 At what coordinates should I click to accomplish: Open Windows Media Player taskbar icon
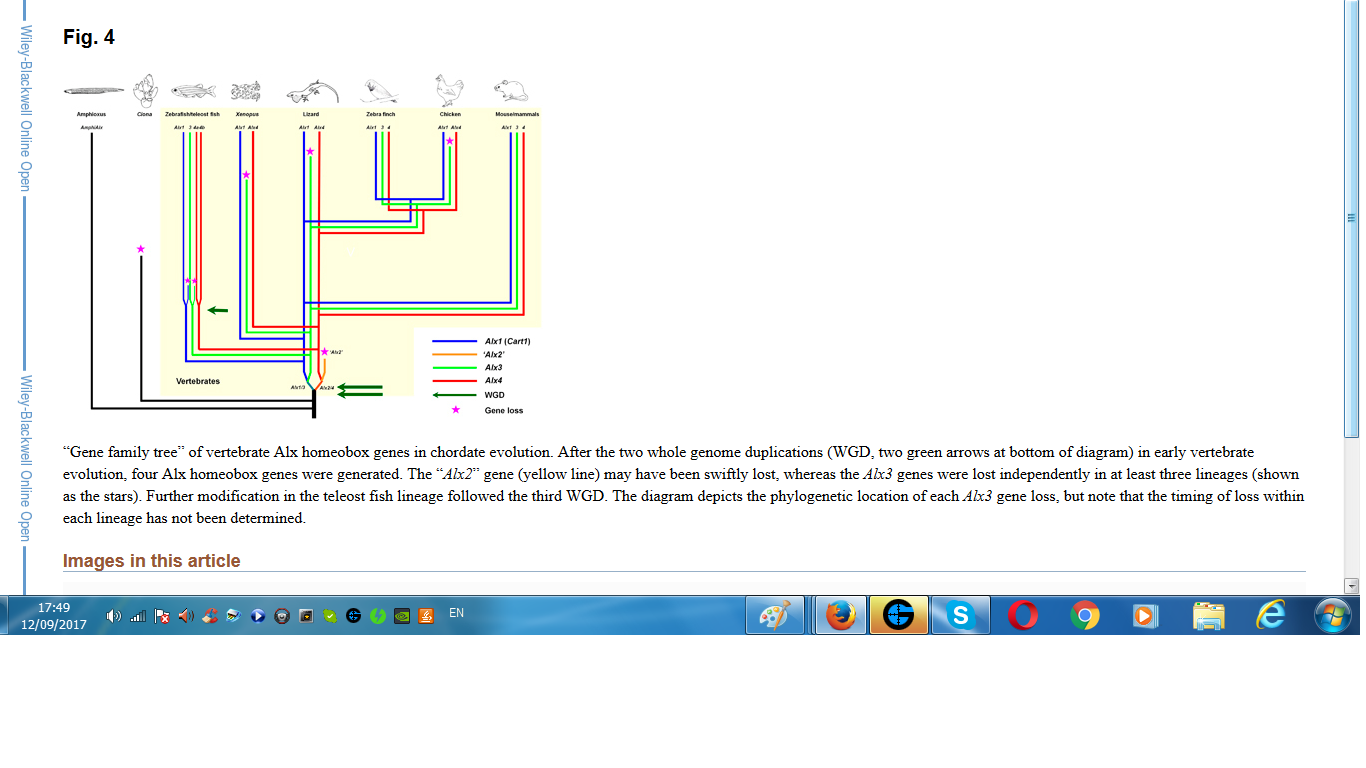(1145, 616)
